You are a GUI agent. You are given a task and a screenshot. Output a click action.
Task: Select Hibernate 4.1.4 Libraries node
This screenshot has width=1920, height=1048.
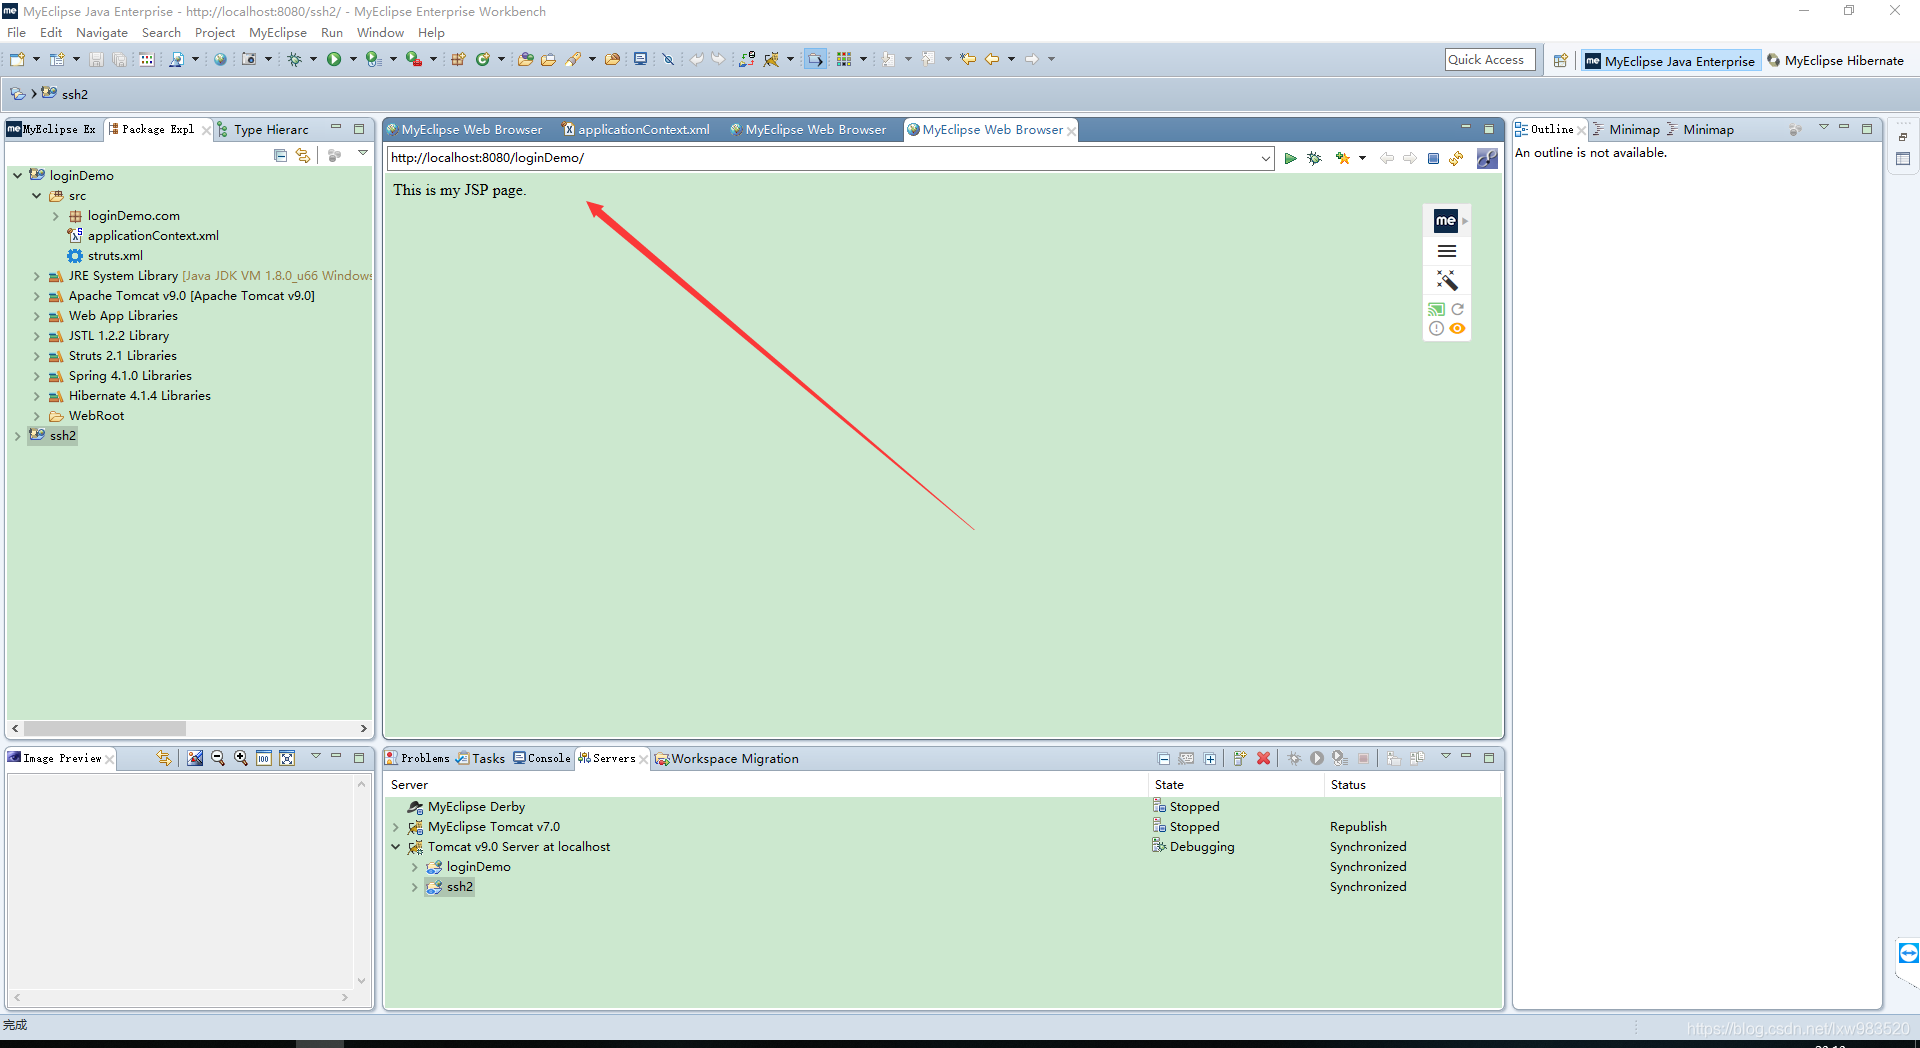point(130,396)
